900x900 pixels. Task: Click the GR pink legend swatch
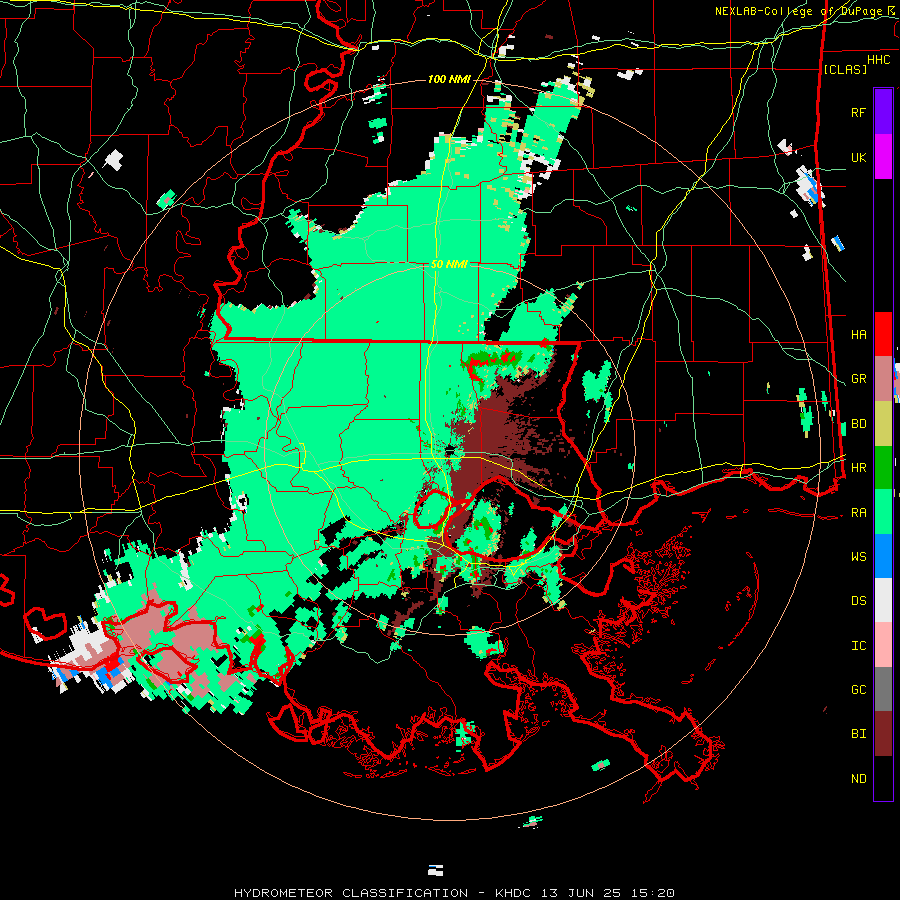(x=883, y=378)
